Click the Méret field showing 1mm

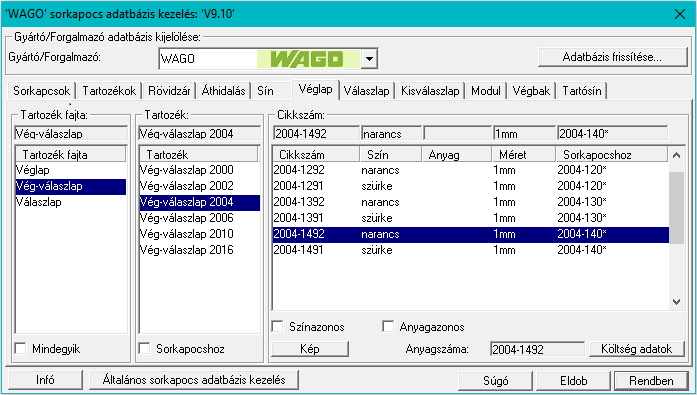point(524,133)
